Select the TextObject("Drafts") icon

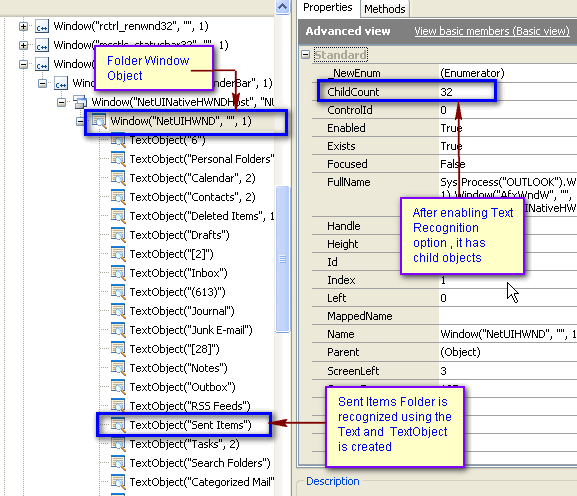(118, 235)
